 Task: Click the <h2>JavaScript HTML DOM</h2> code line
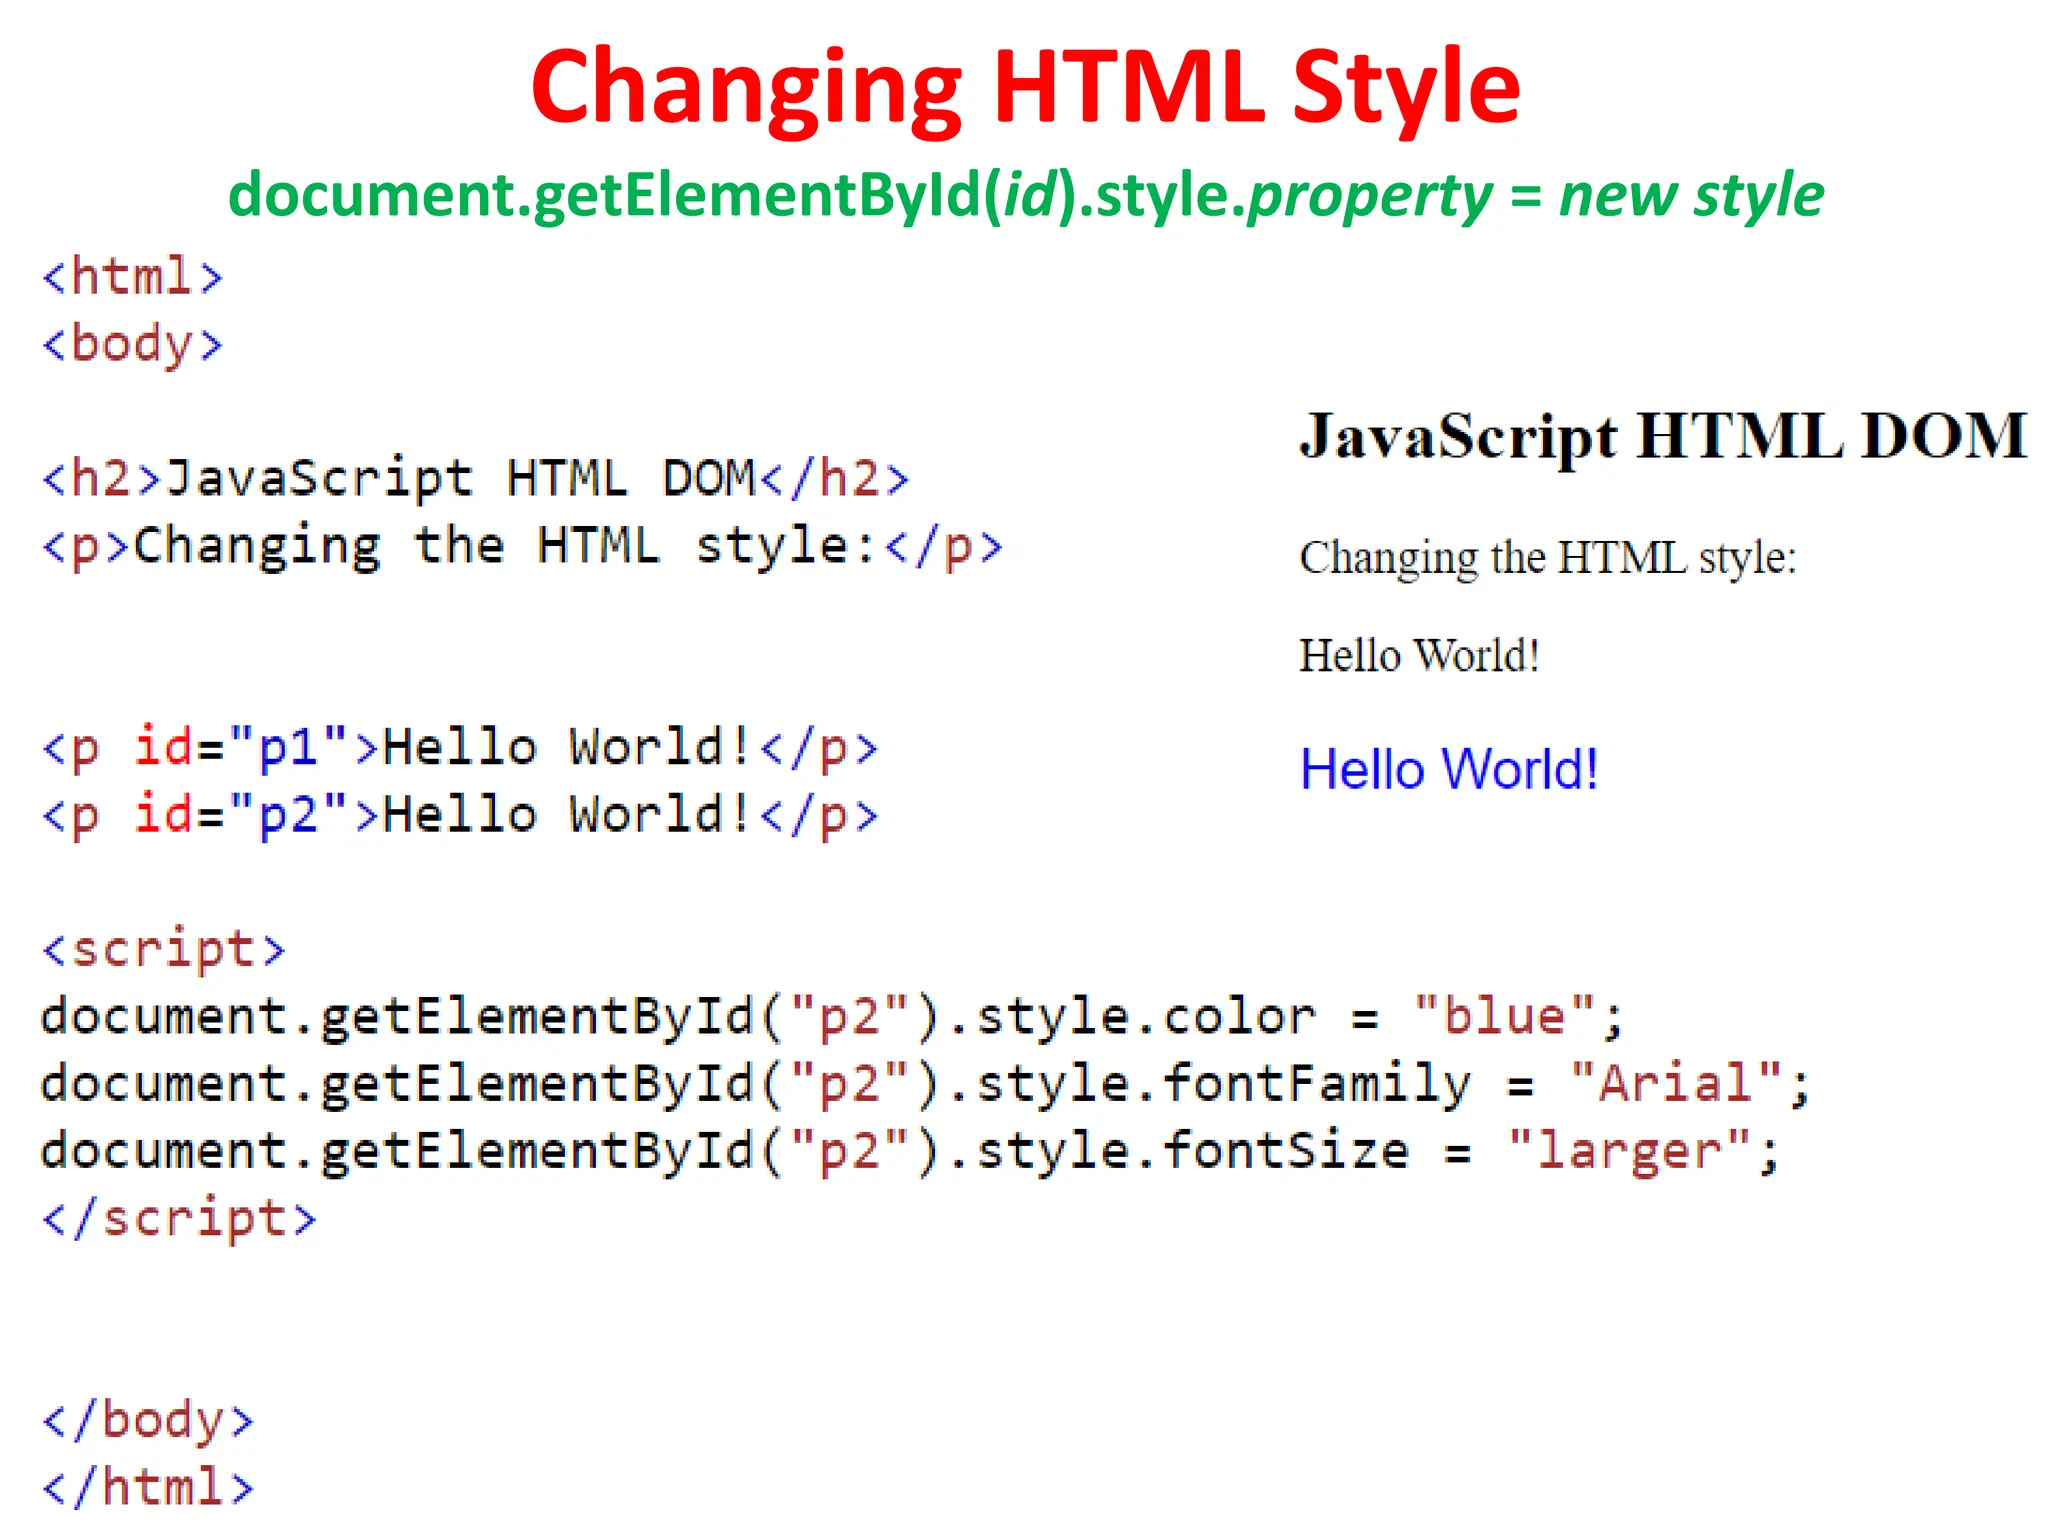(475, 478)
